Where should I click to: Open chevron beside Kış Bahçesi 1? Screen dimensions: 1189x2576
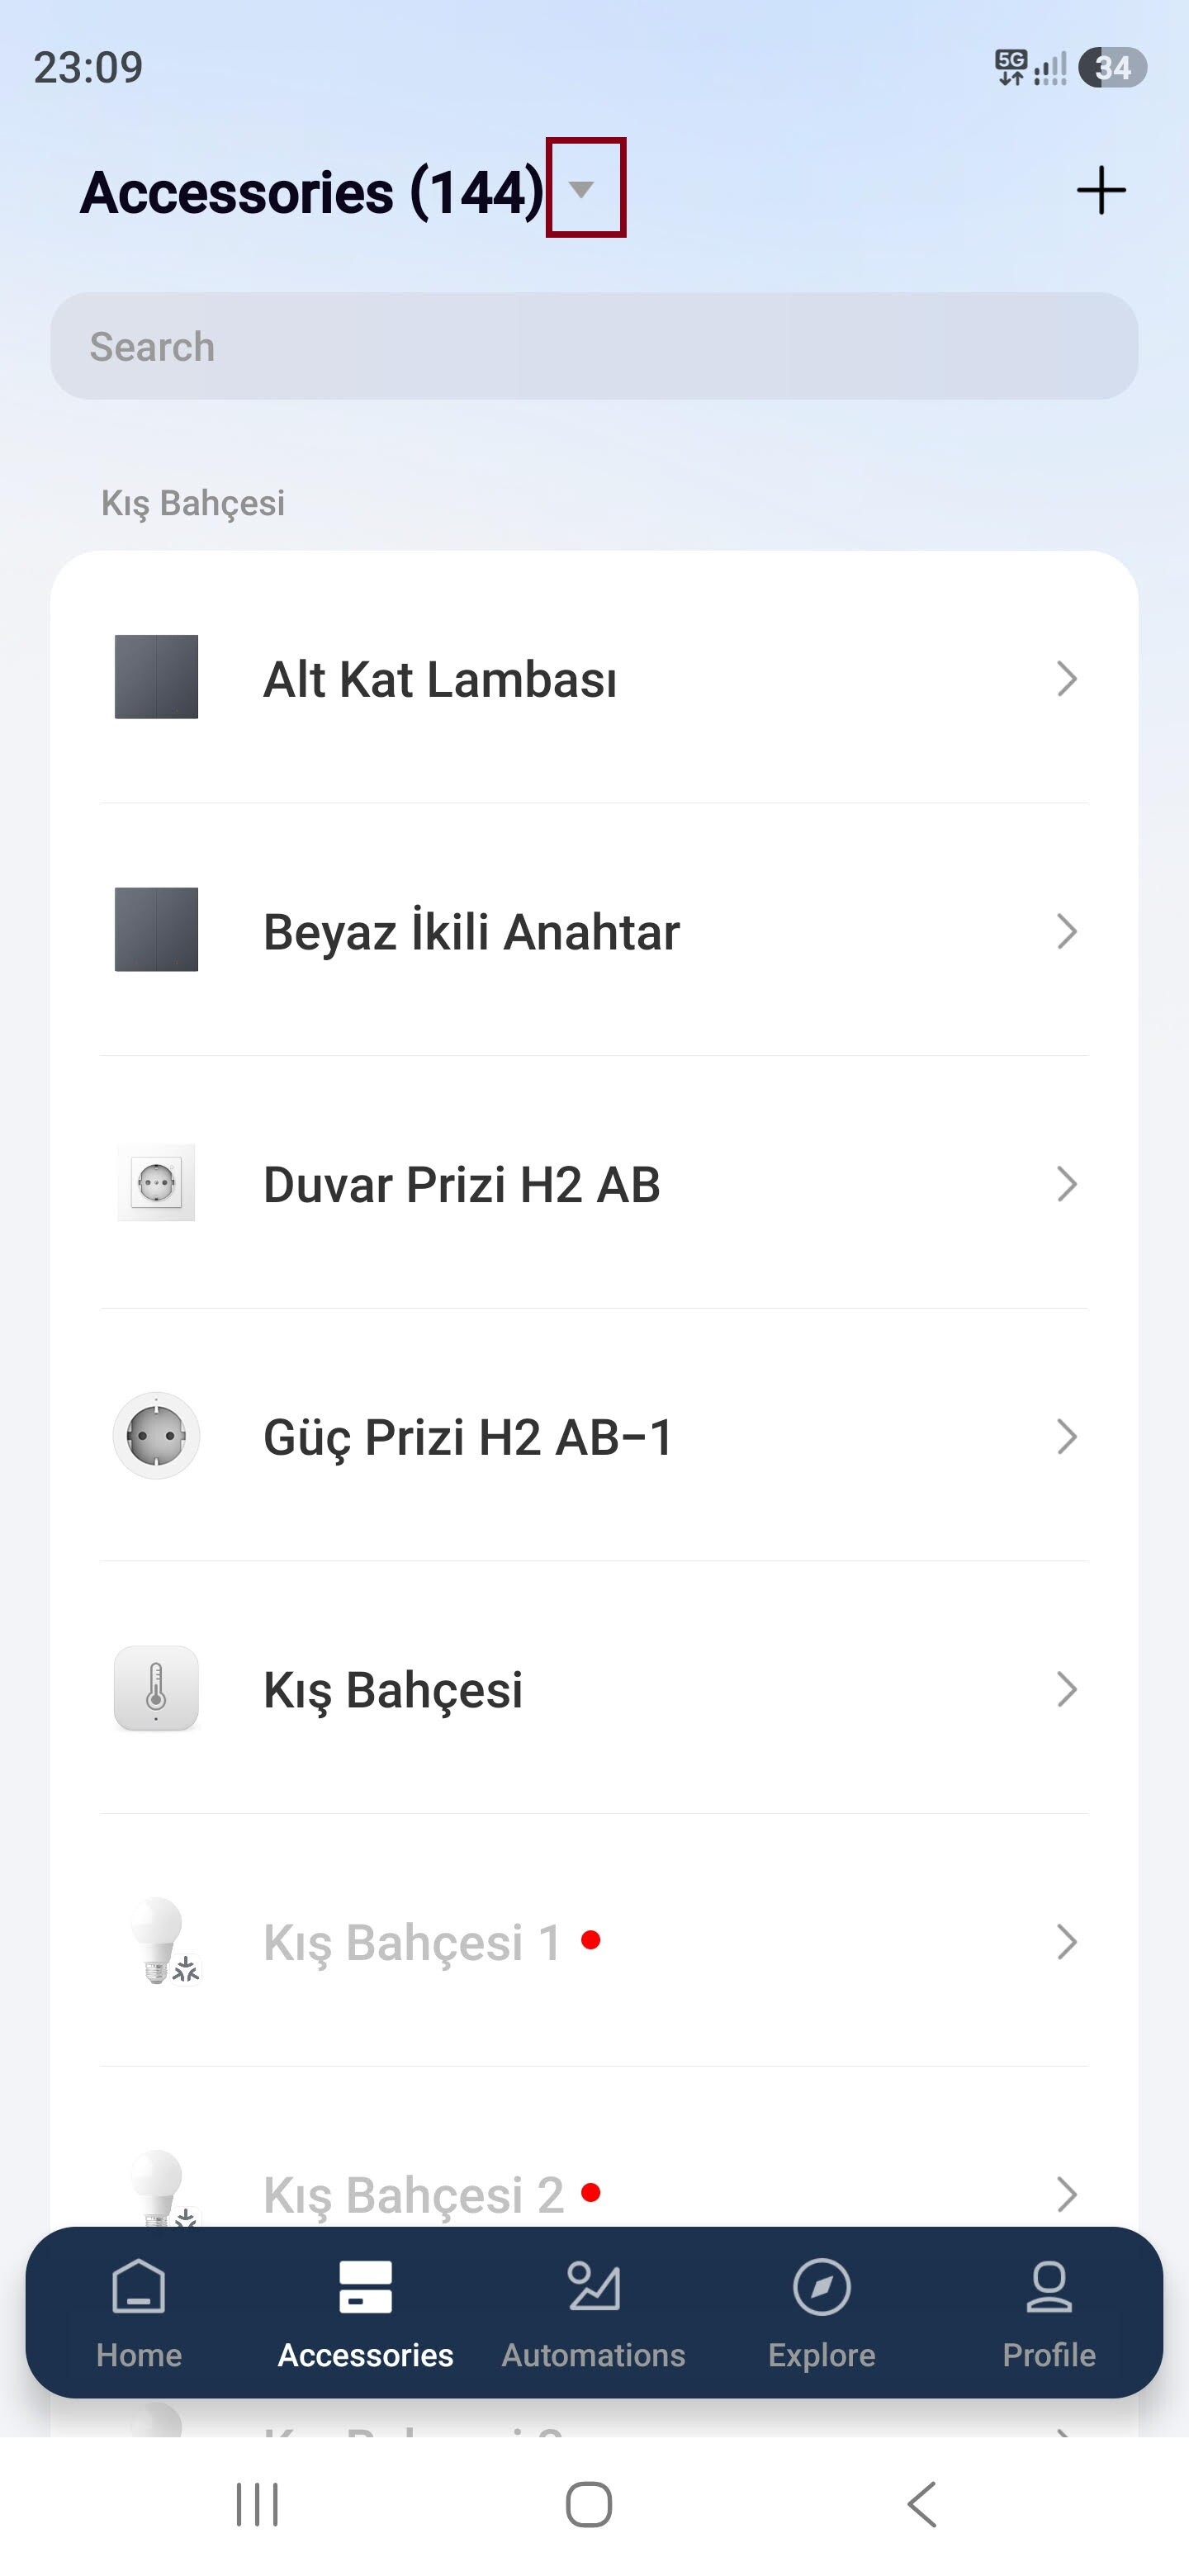1066,1942
